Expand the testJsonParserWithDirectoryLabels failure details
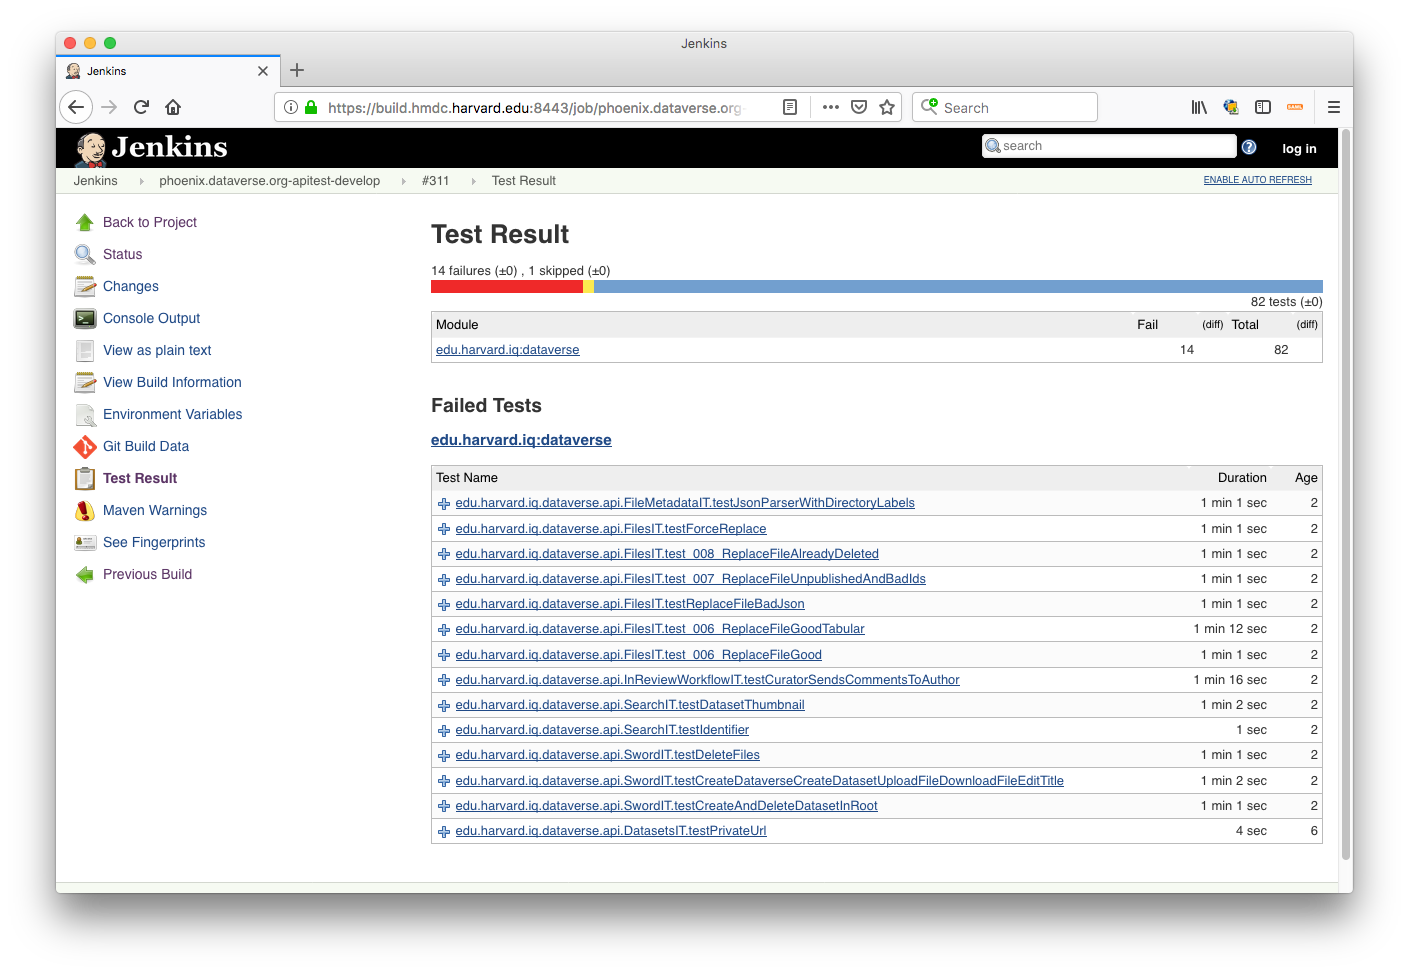Screen dimensions: 1409x973 coord(444,504)
